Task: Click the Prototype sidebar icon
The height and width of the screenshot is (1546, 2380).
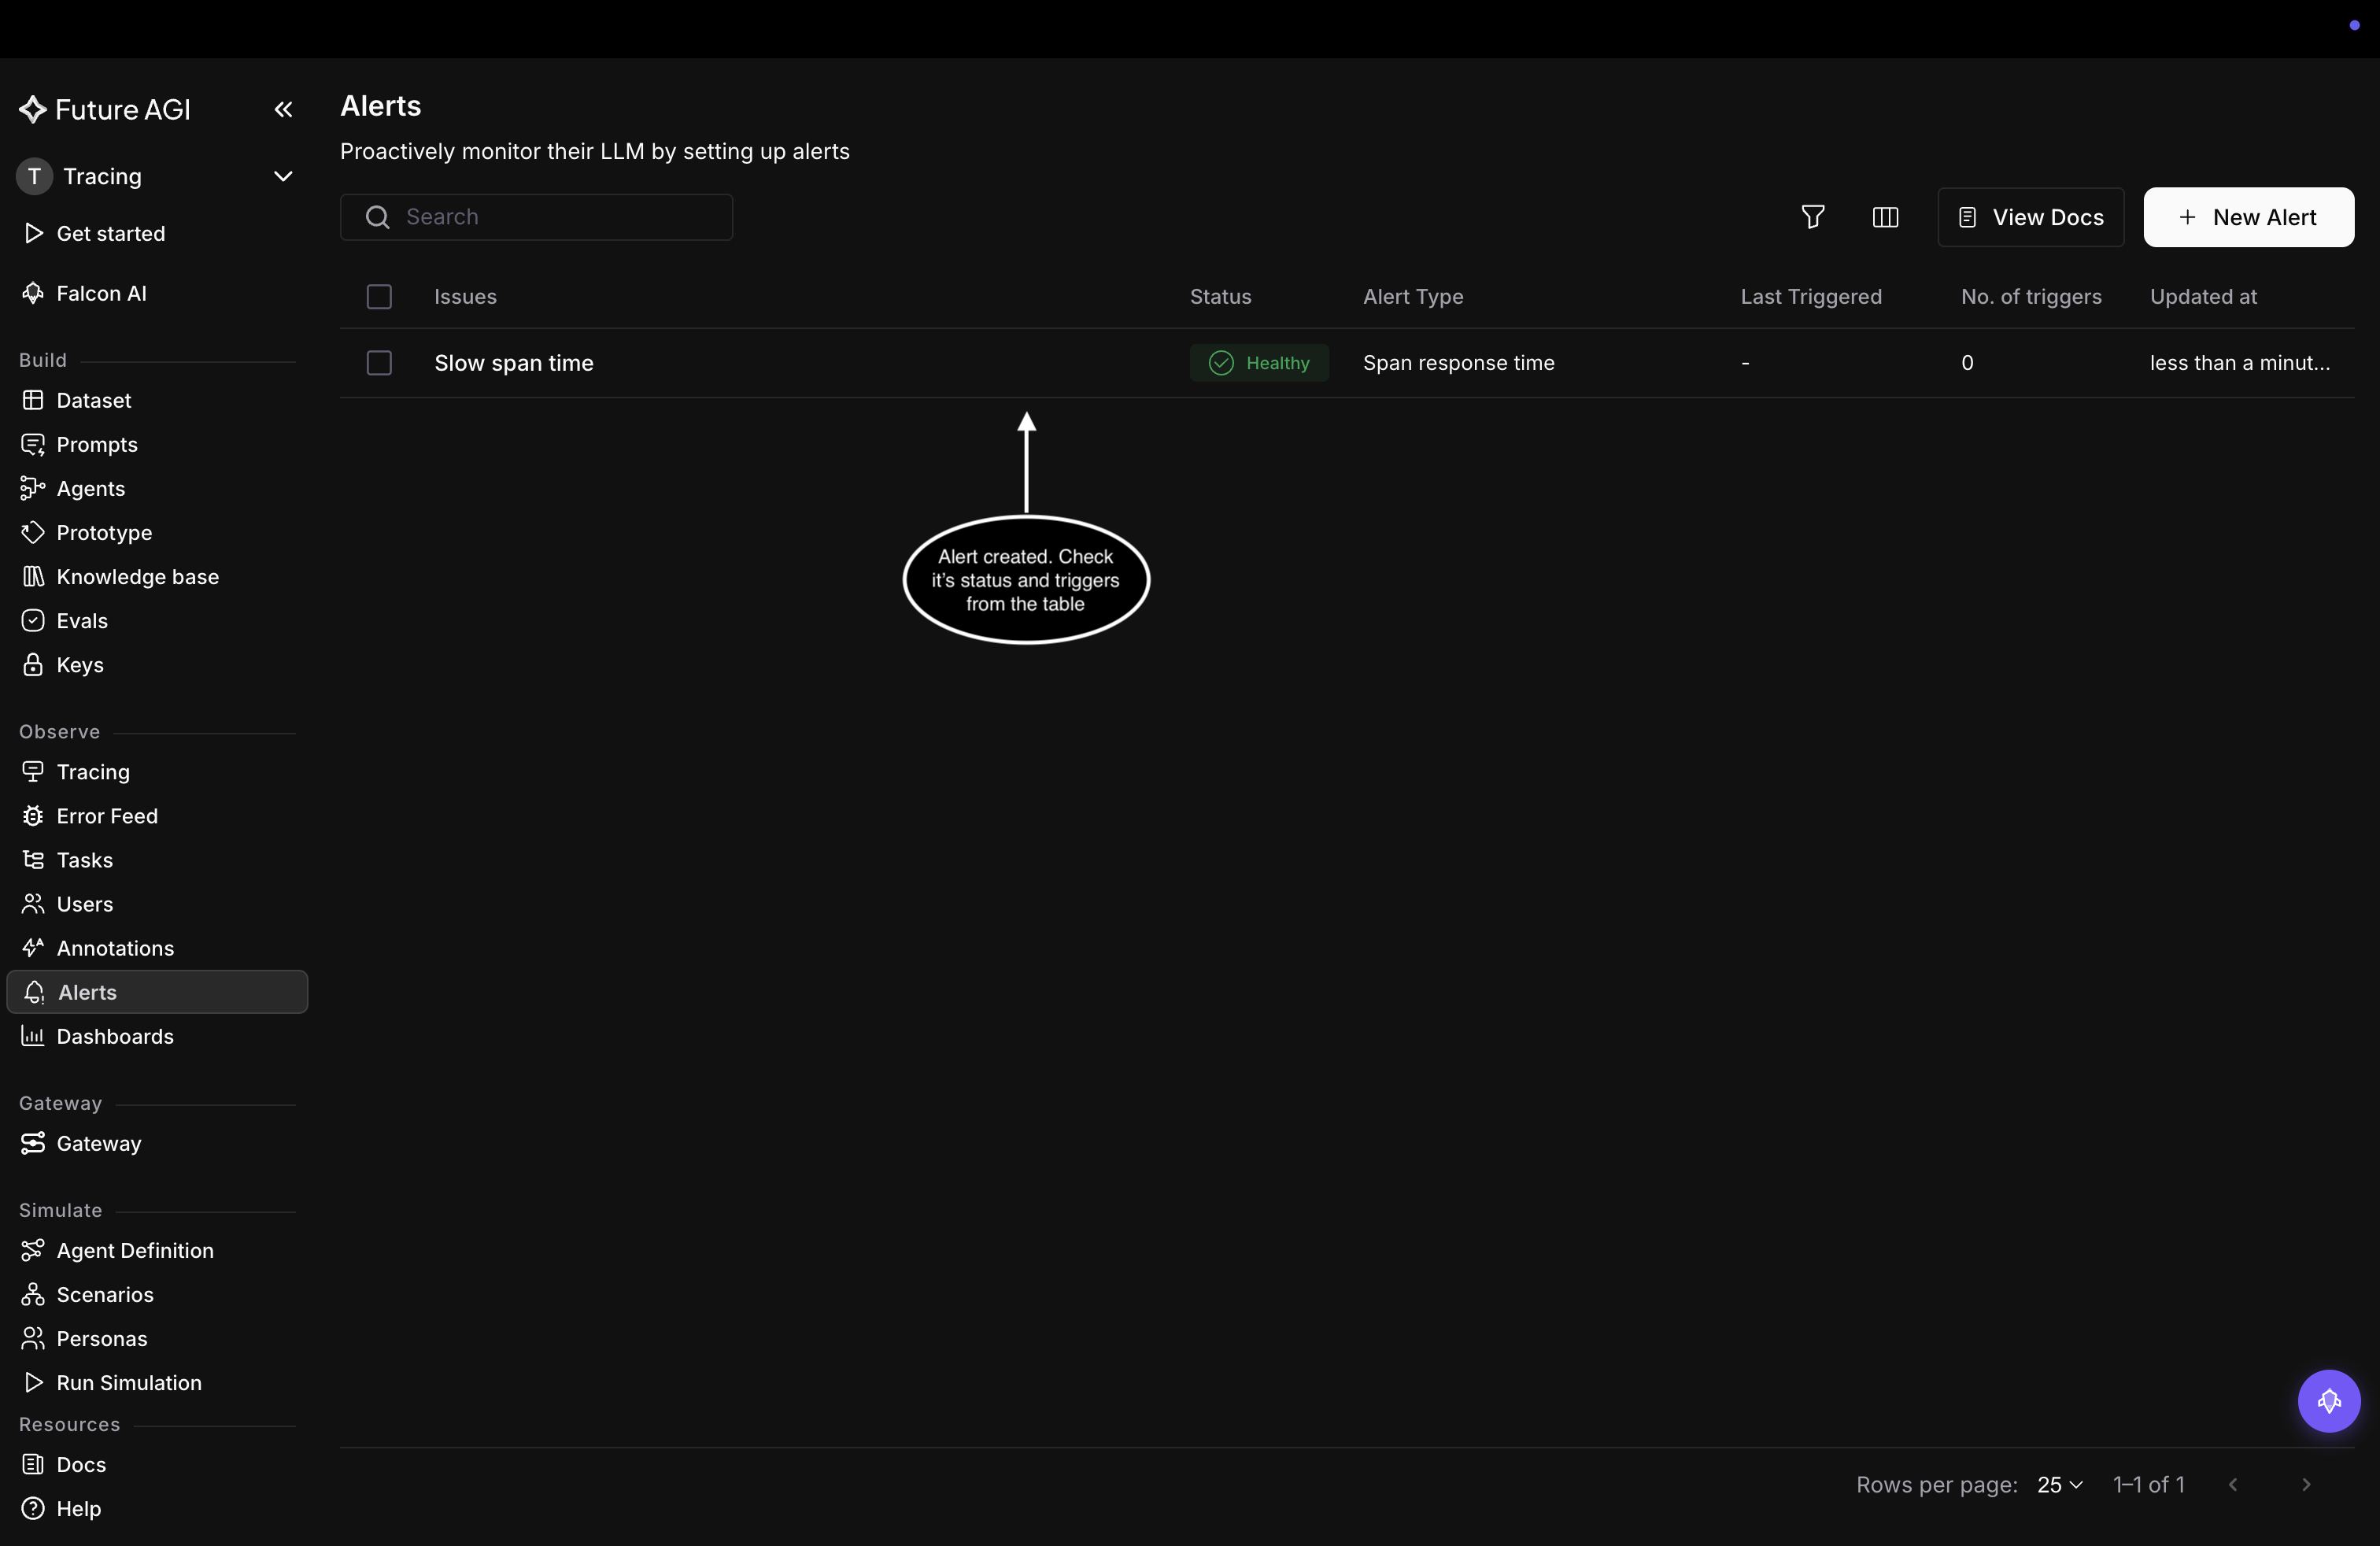Action: [x=33, y=532]
